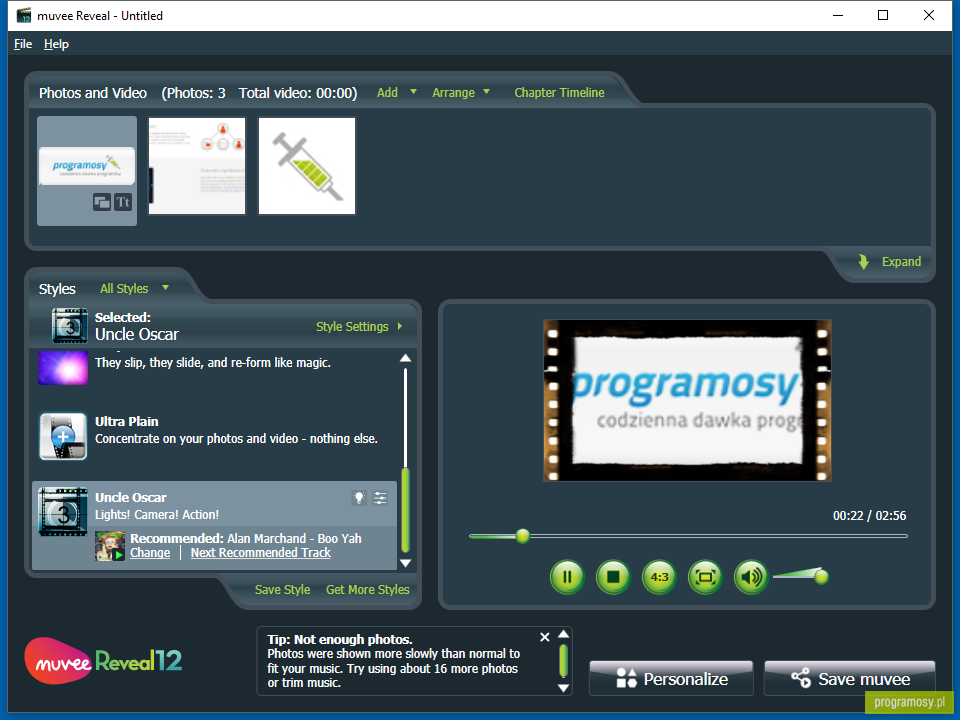The height and width of the screenshot is (720, 960).
Task: Open the File menu
Action: click(23, 44)
